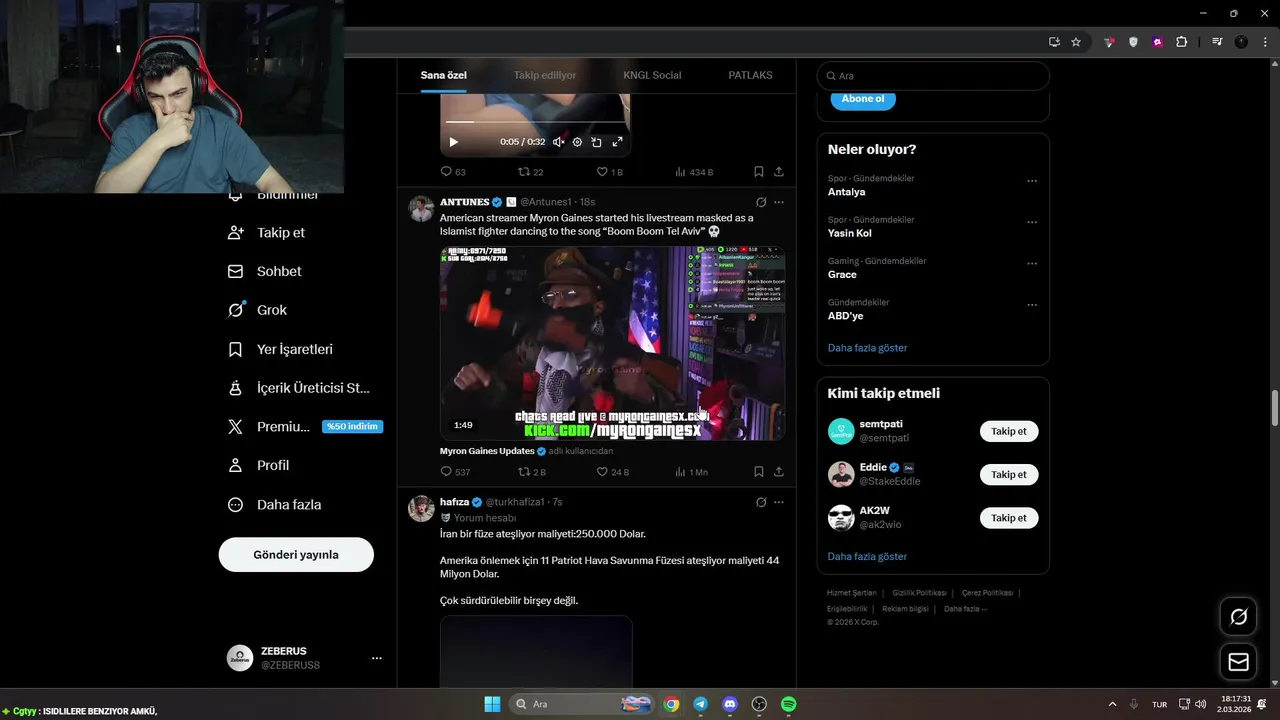The height and width of the screenshot is (720, 1280).
Task: Open more options on the hafıza post
Action: click(779, 502)
